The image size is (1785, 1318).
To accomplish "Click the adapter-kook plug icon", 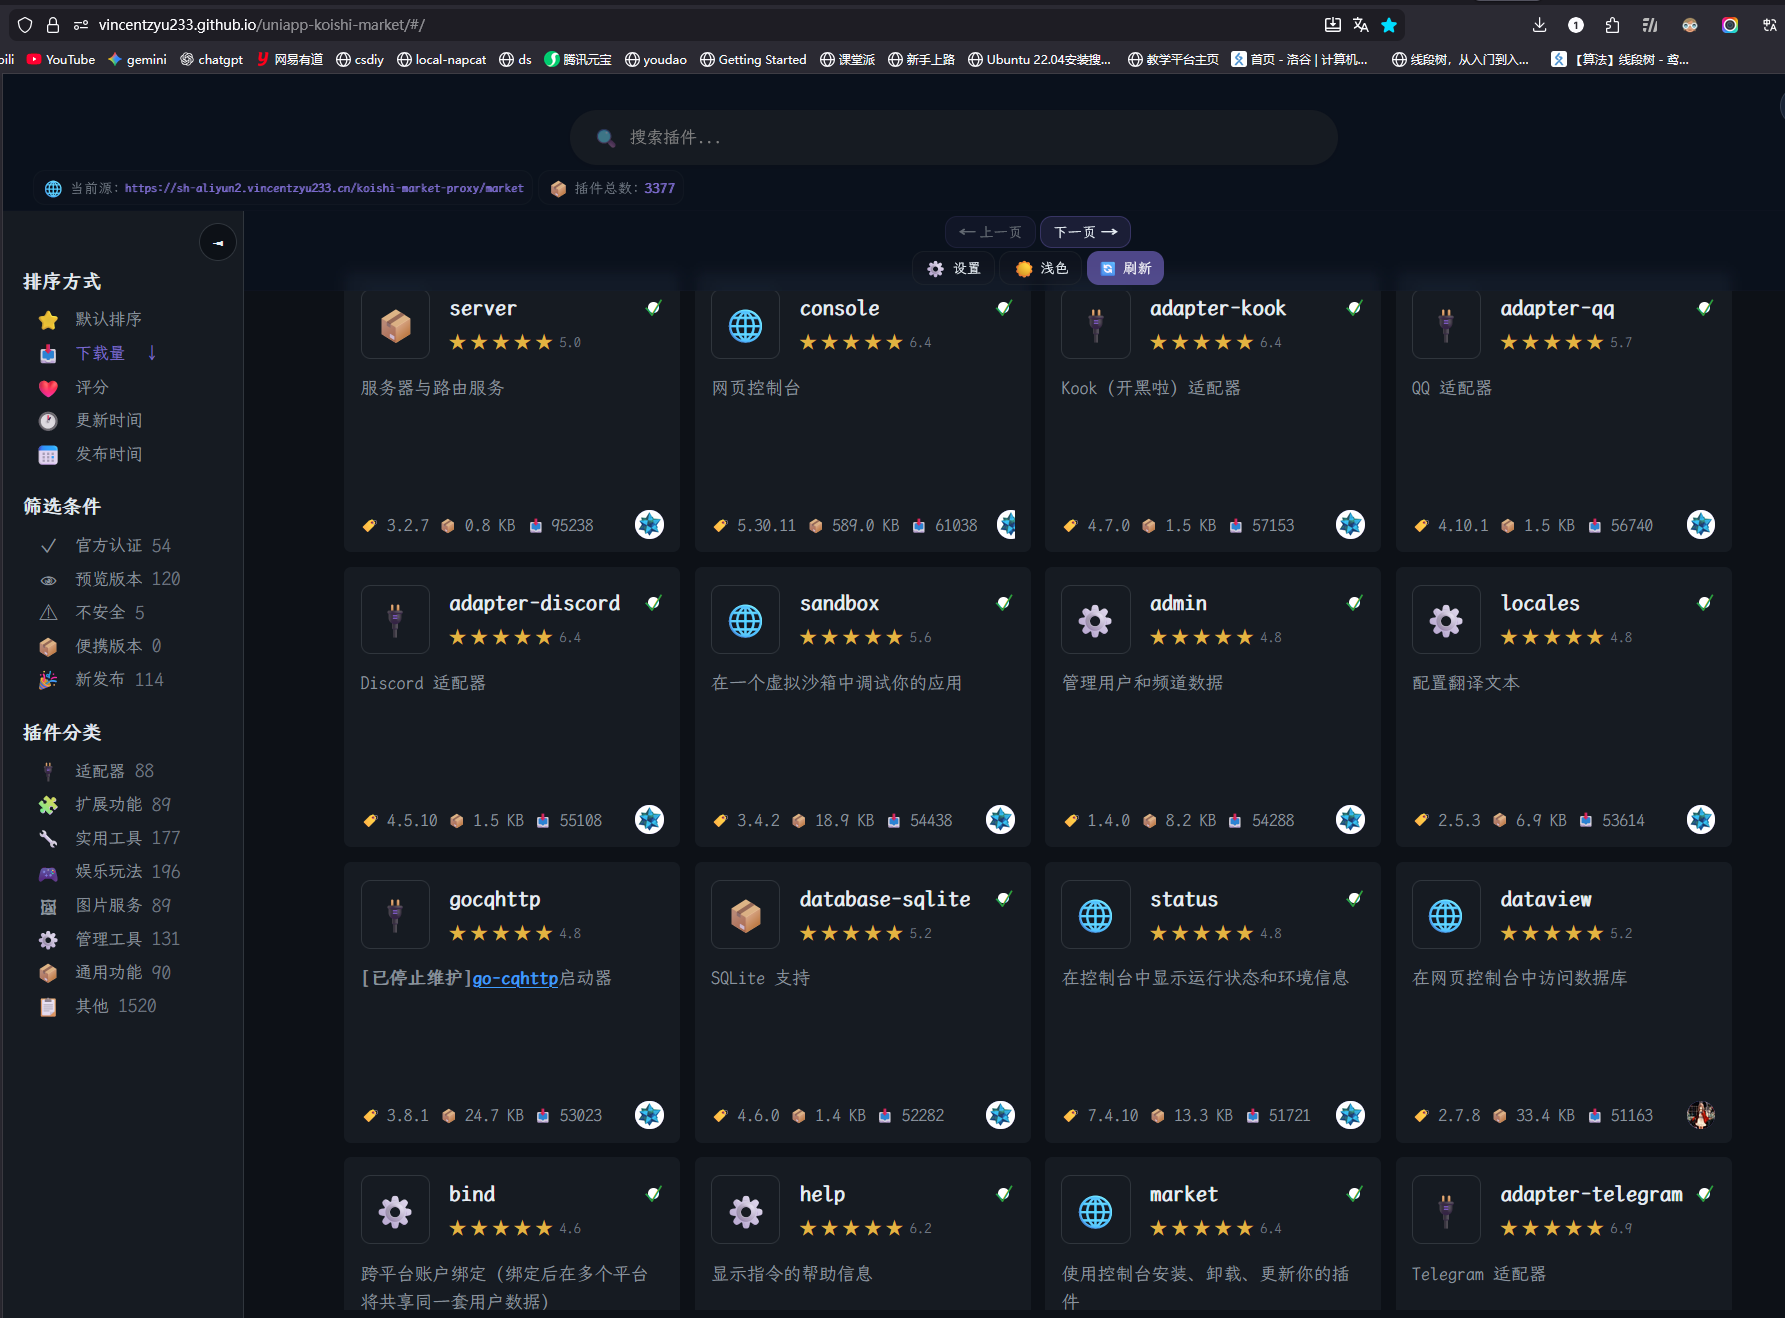I will coord(1095,325).
